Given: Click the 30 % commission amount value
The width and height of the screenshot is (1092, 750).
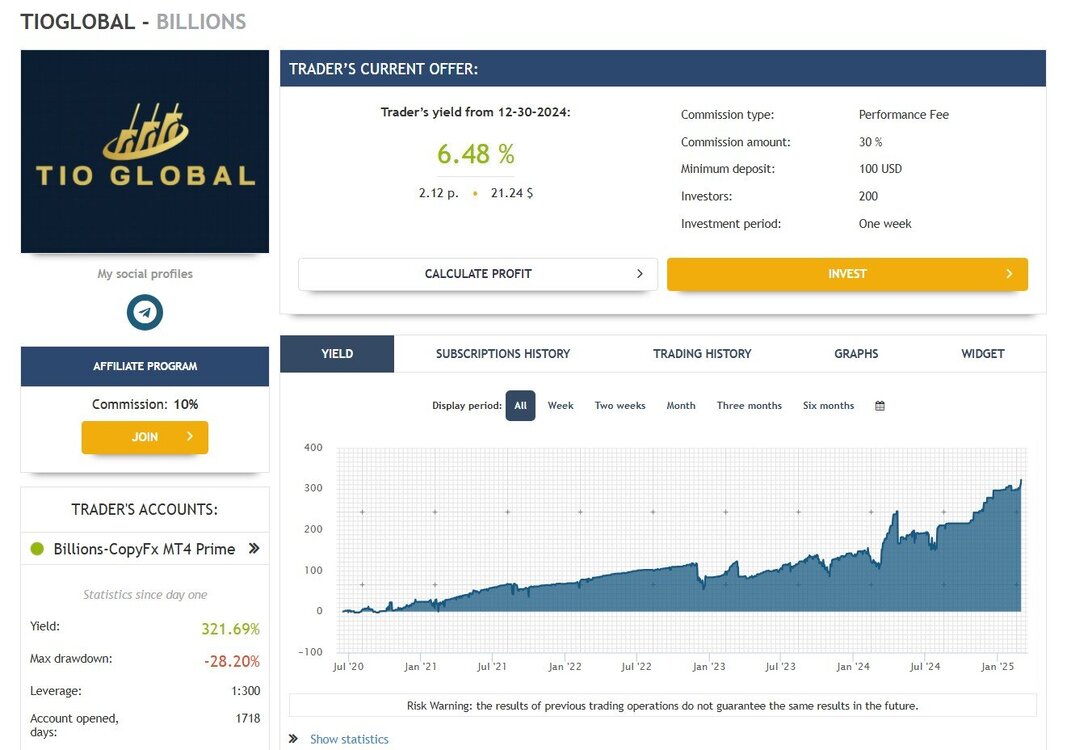Looking at the screenshot, I should pos(871,141).
